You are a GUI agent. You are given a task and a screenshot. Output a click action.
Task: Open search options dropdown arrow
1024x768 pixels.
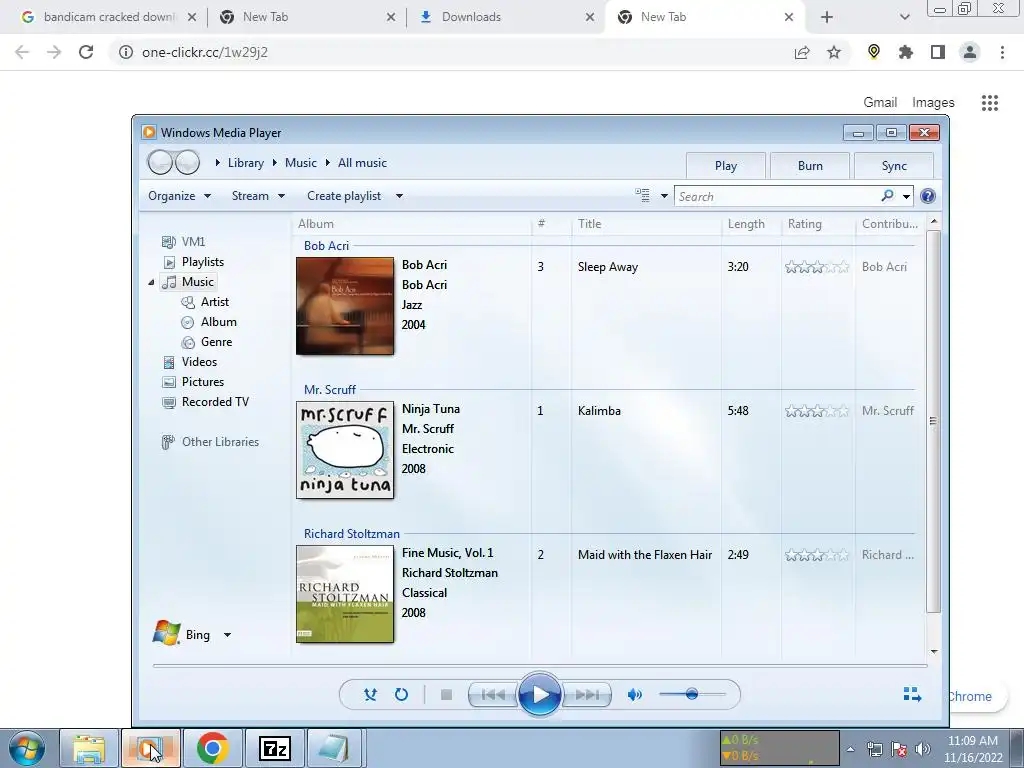tap(906, 197)
